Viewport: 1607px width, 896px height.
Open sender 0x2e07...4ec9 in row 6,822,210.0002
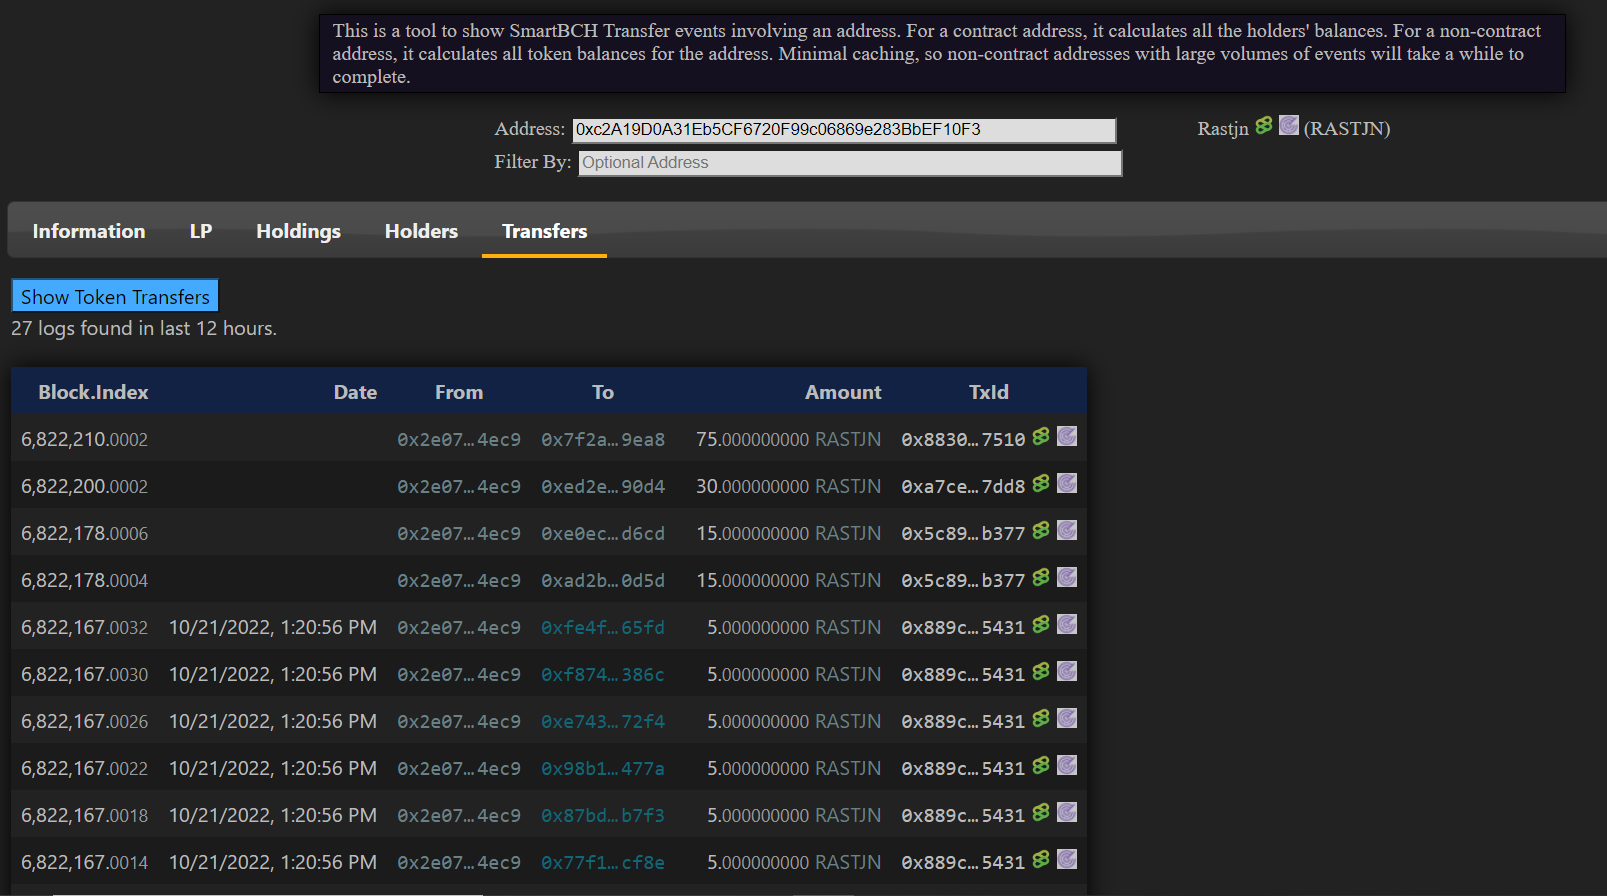point(459,439)
